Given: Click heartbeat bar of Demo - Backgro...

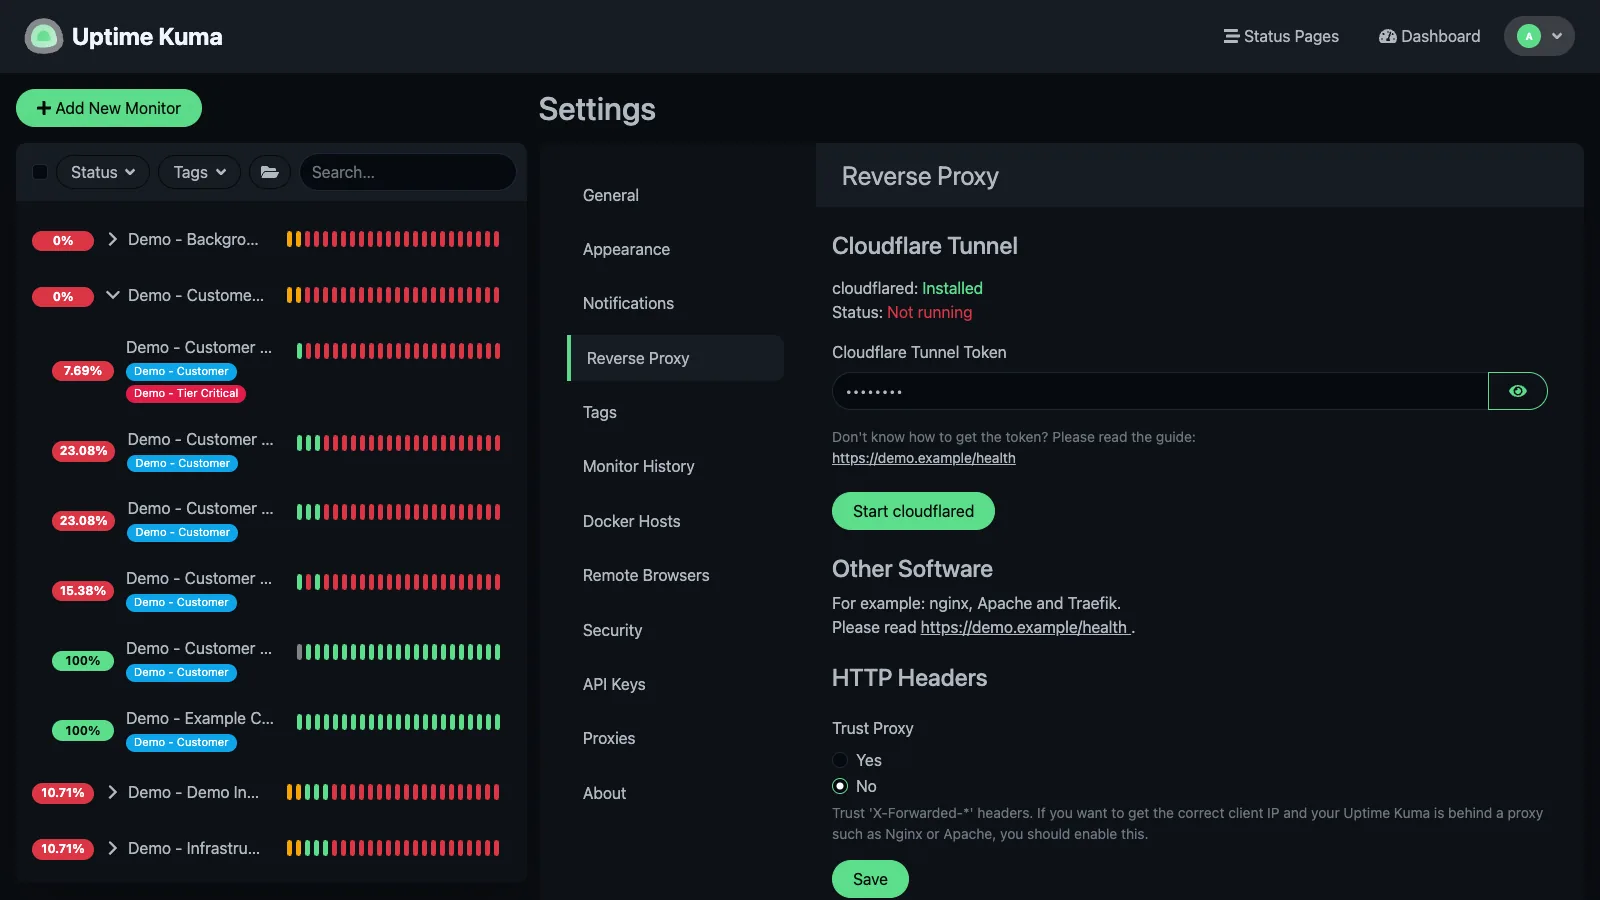Looking at the screenshot, I should [x=393, y=239].
